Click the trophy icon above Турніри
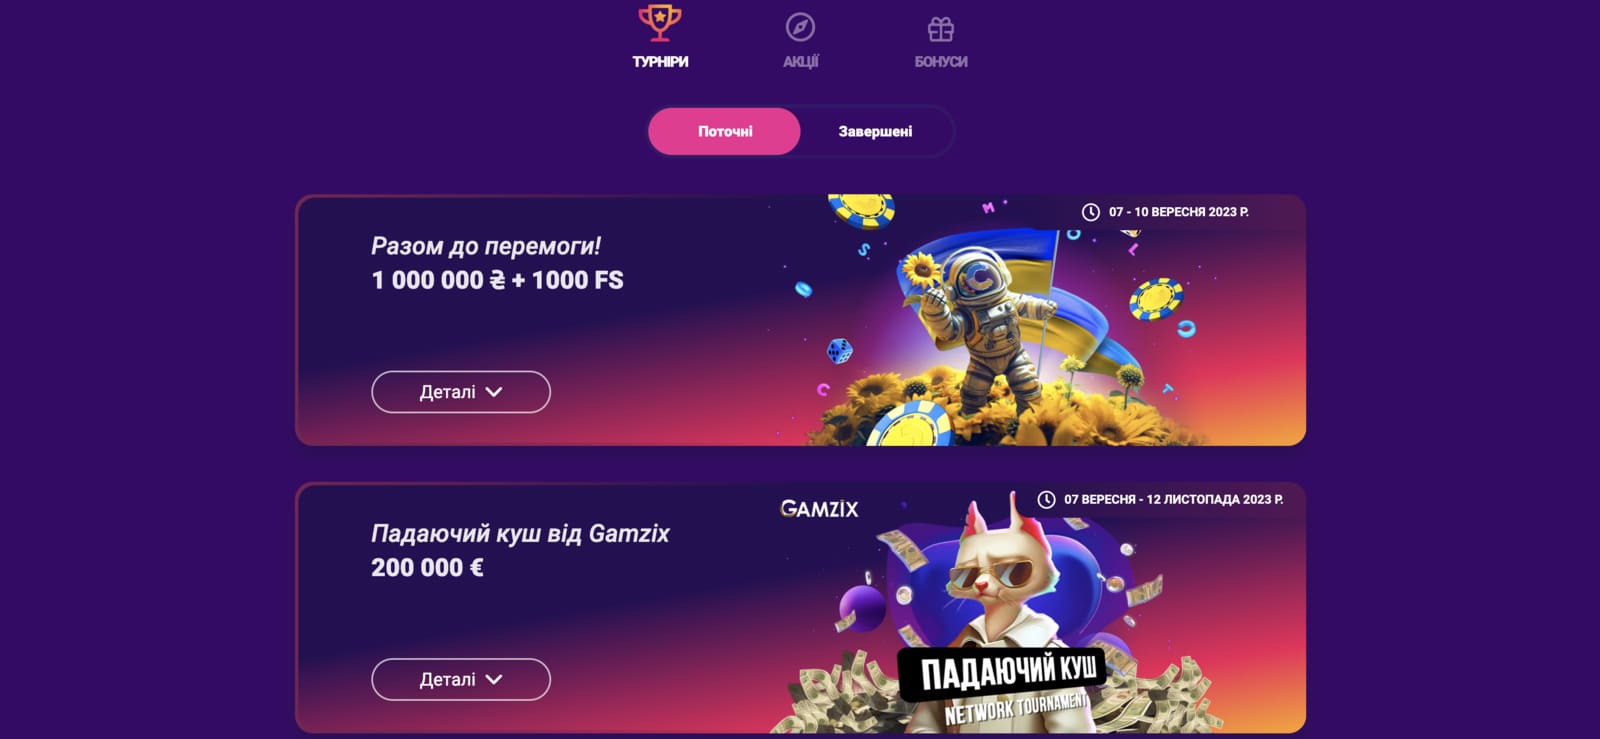This screenshot has height=739, width=1600. click(660, 23)
